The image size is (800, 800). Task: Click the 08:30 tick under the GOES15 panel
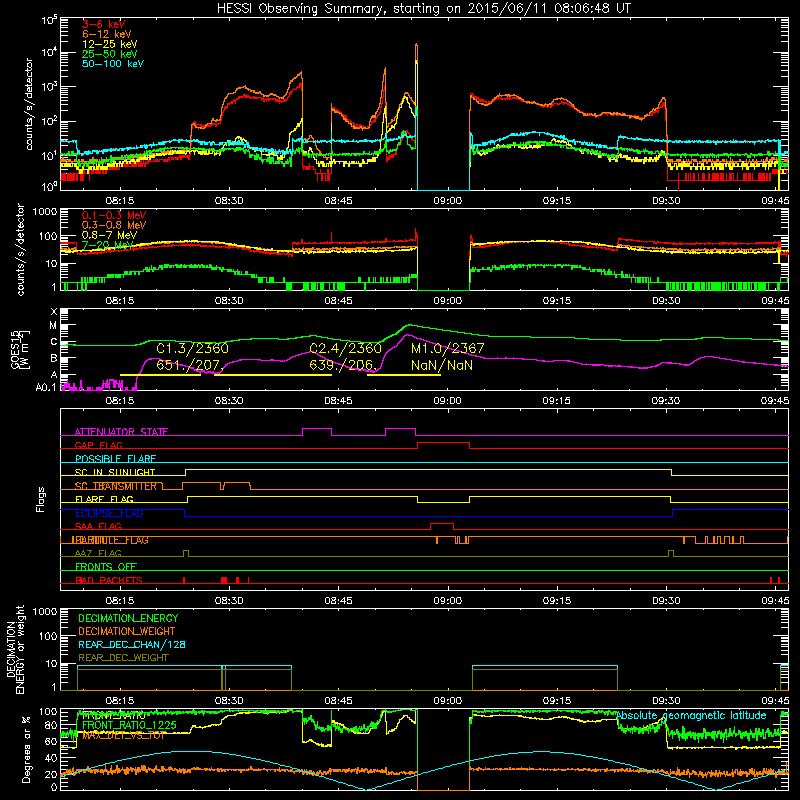point(229,400)
